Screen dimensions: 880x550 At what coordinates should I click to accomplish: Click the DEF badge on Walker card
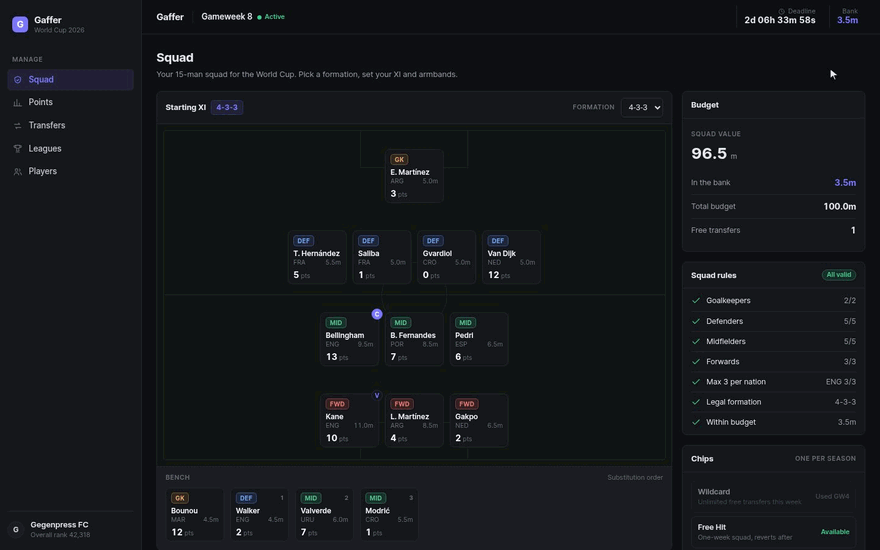pyautogui.click(x=246, y=498)
